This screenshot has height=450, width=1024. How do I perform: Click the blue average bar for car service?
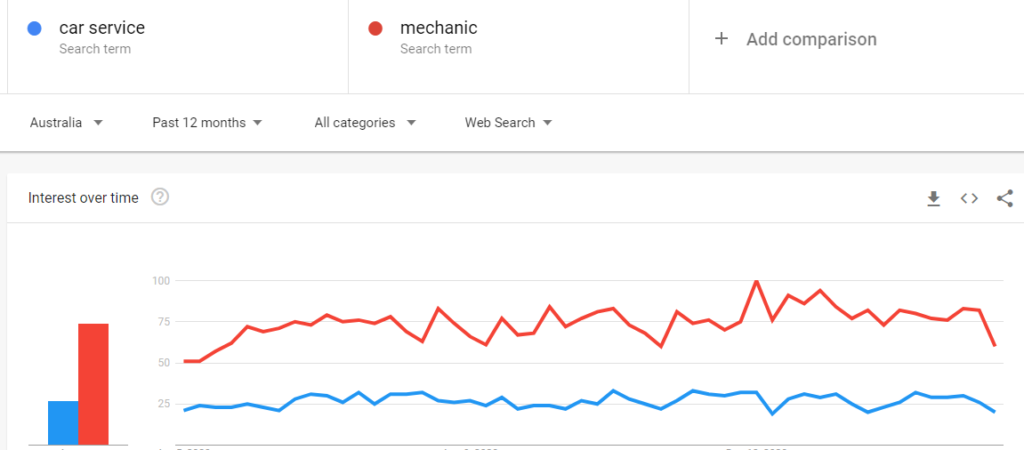[63, 422]
